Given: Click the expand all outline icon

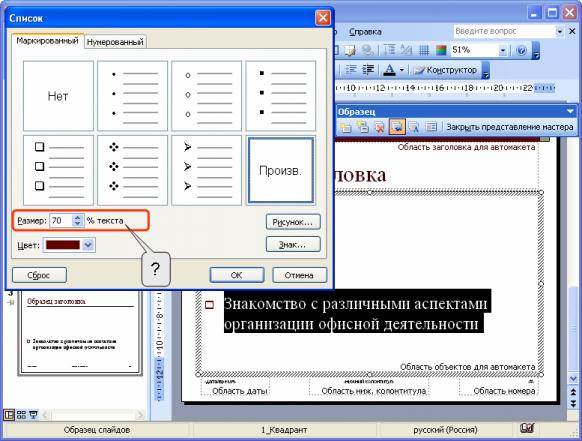Looking at the screenshot, I should (389, 50).
